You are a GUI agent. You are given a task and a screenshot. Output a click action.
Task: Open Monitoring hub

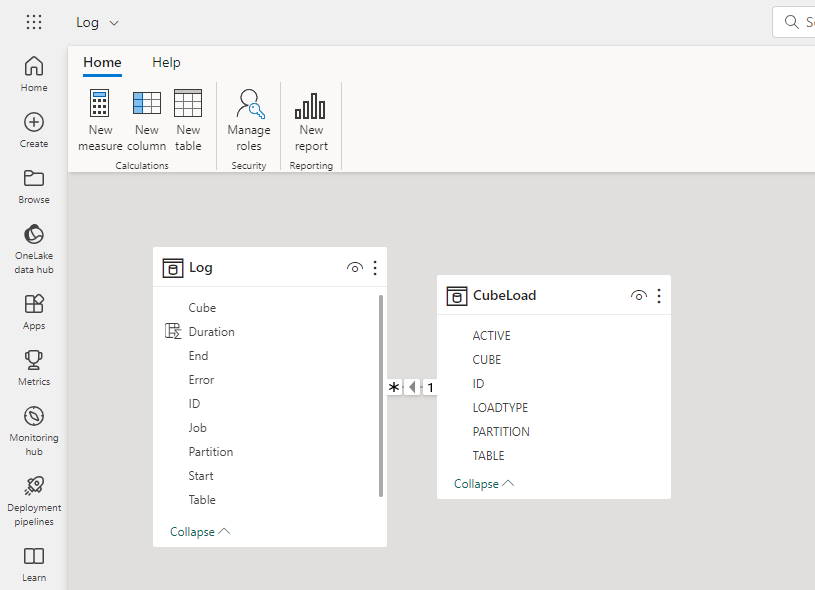(34, 430)
